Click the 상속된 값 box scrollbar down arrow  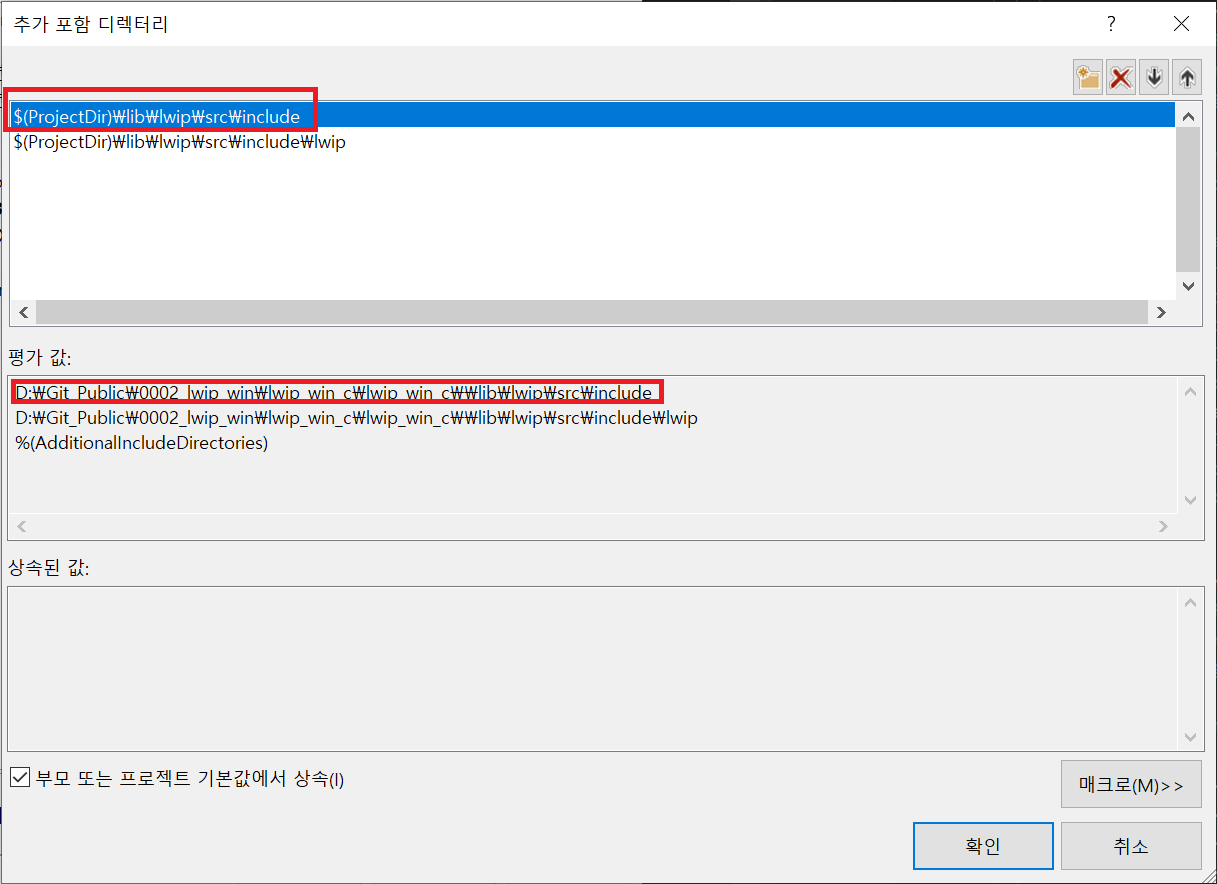[1190, 737]
